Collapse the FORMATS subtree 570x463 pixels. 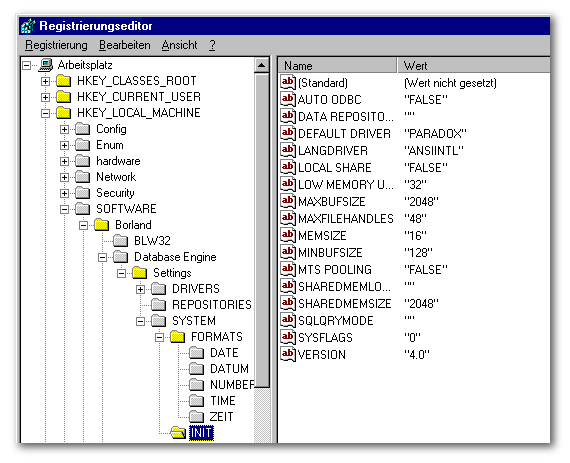[159, 337]
